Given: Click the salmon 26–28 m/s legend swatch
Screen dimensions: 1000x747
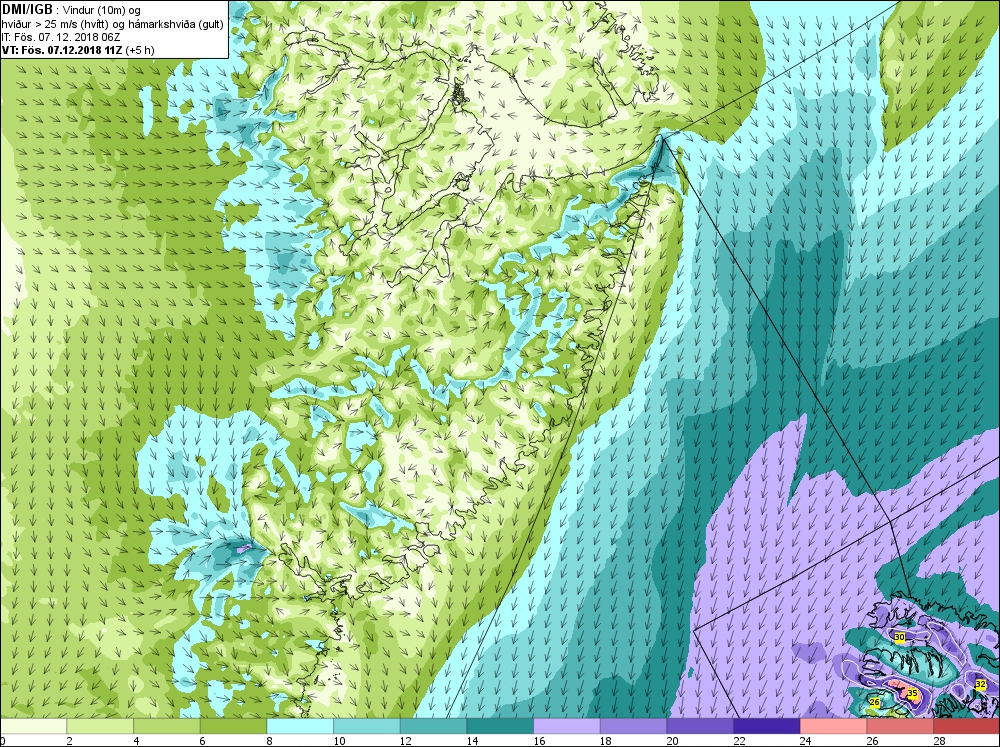Looking at the screenshot, I should click(900, 726).
